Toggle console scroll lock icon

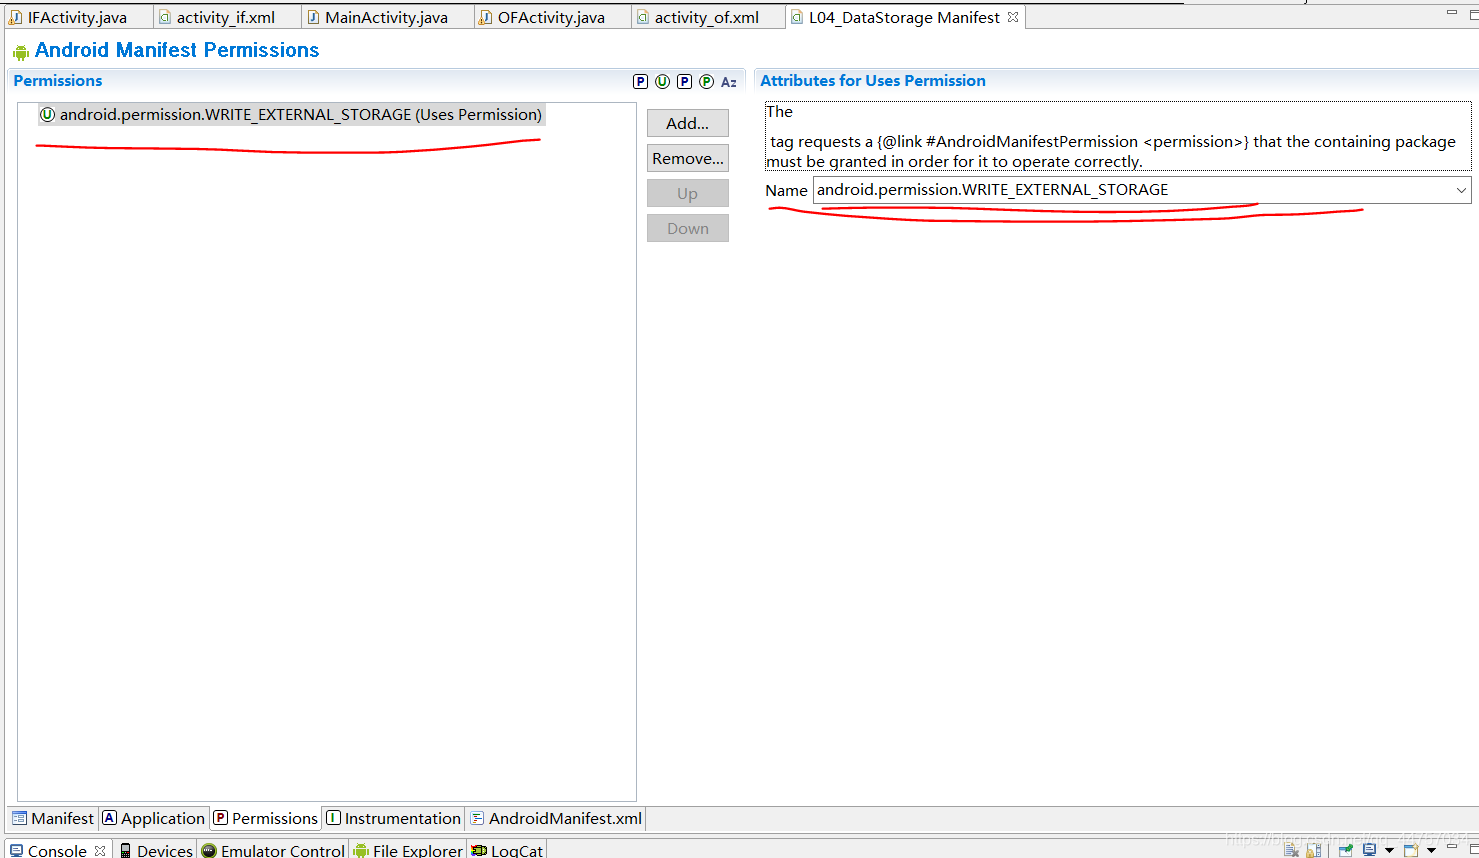tap(1314, 850)
